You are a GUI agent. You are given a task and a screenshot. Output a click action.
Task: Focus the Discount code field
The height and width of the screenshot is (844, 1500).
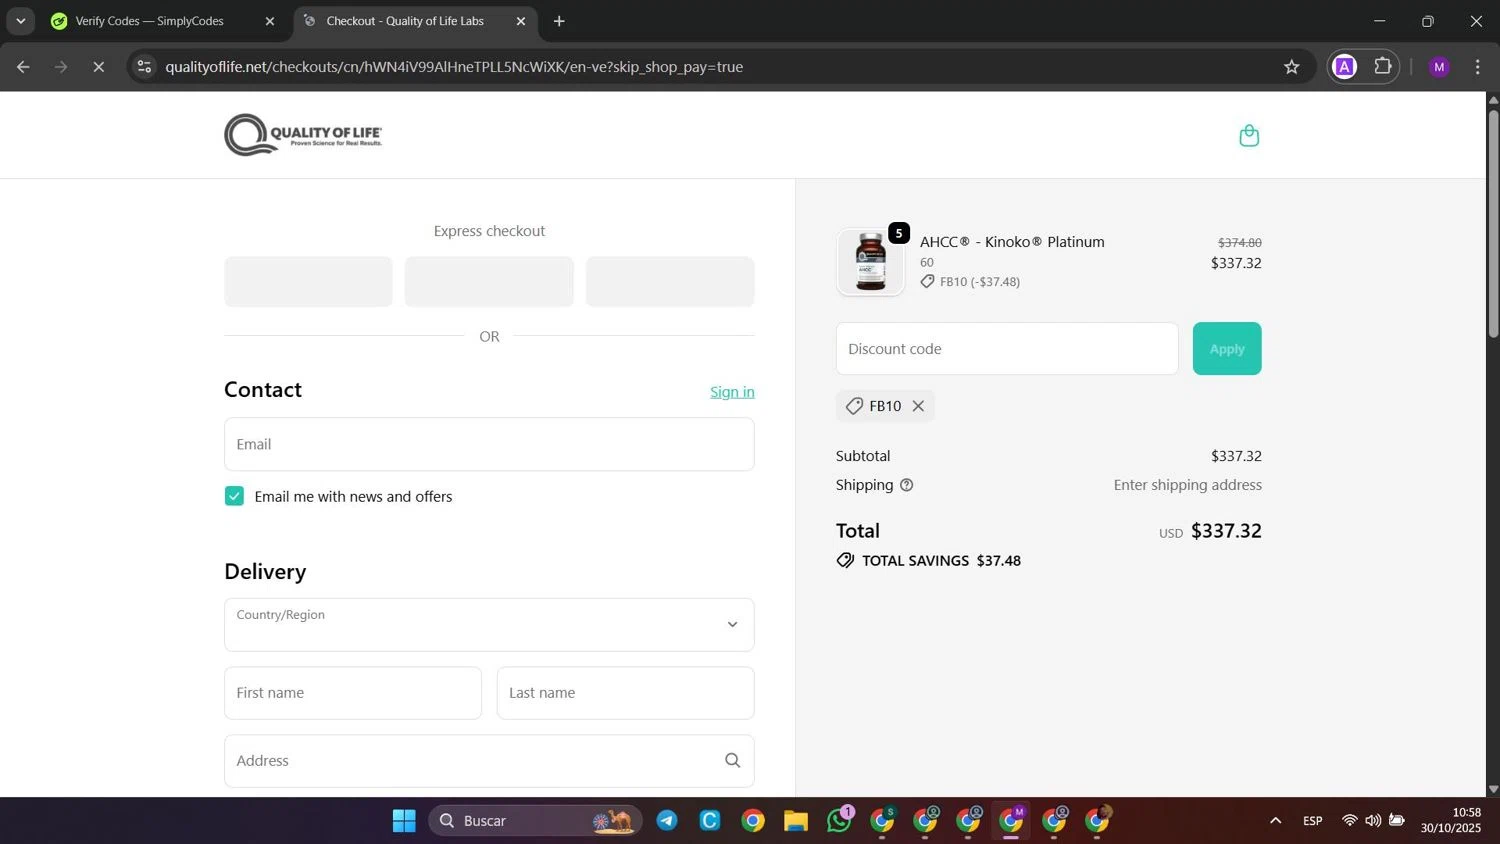[x=1007, y=349]
